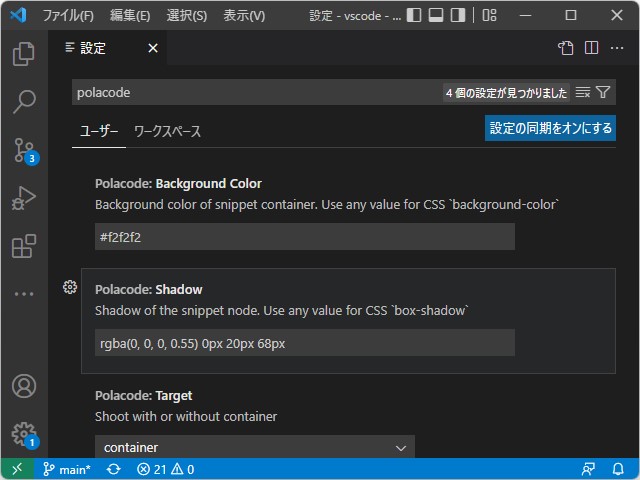Split the editor to the right
Viewport: 640px width, 480px height.
(x=591, y=48)
